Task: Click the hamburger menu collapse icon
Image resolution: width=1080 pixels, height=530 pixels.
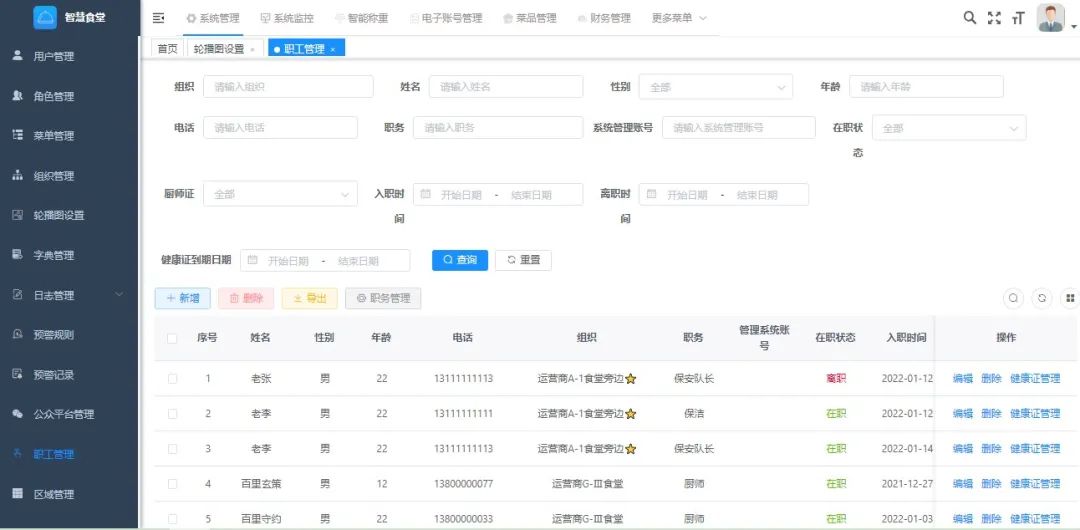Action: coord(158,18)
